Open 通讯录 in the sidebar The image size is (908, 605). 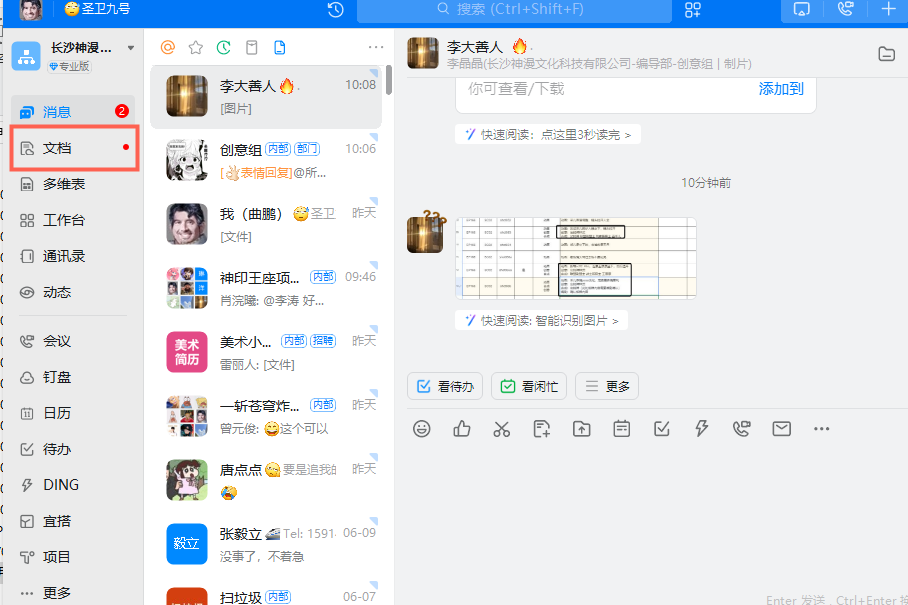point(73,256)
